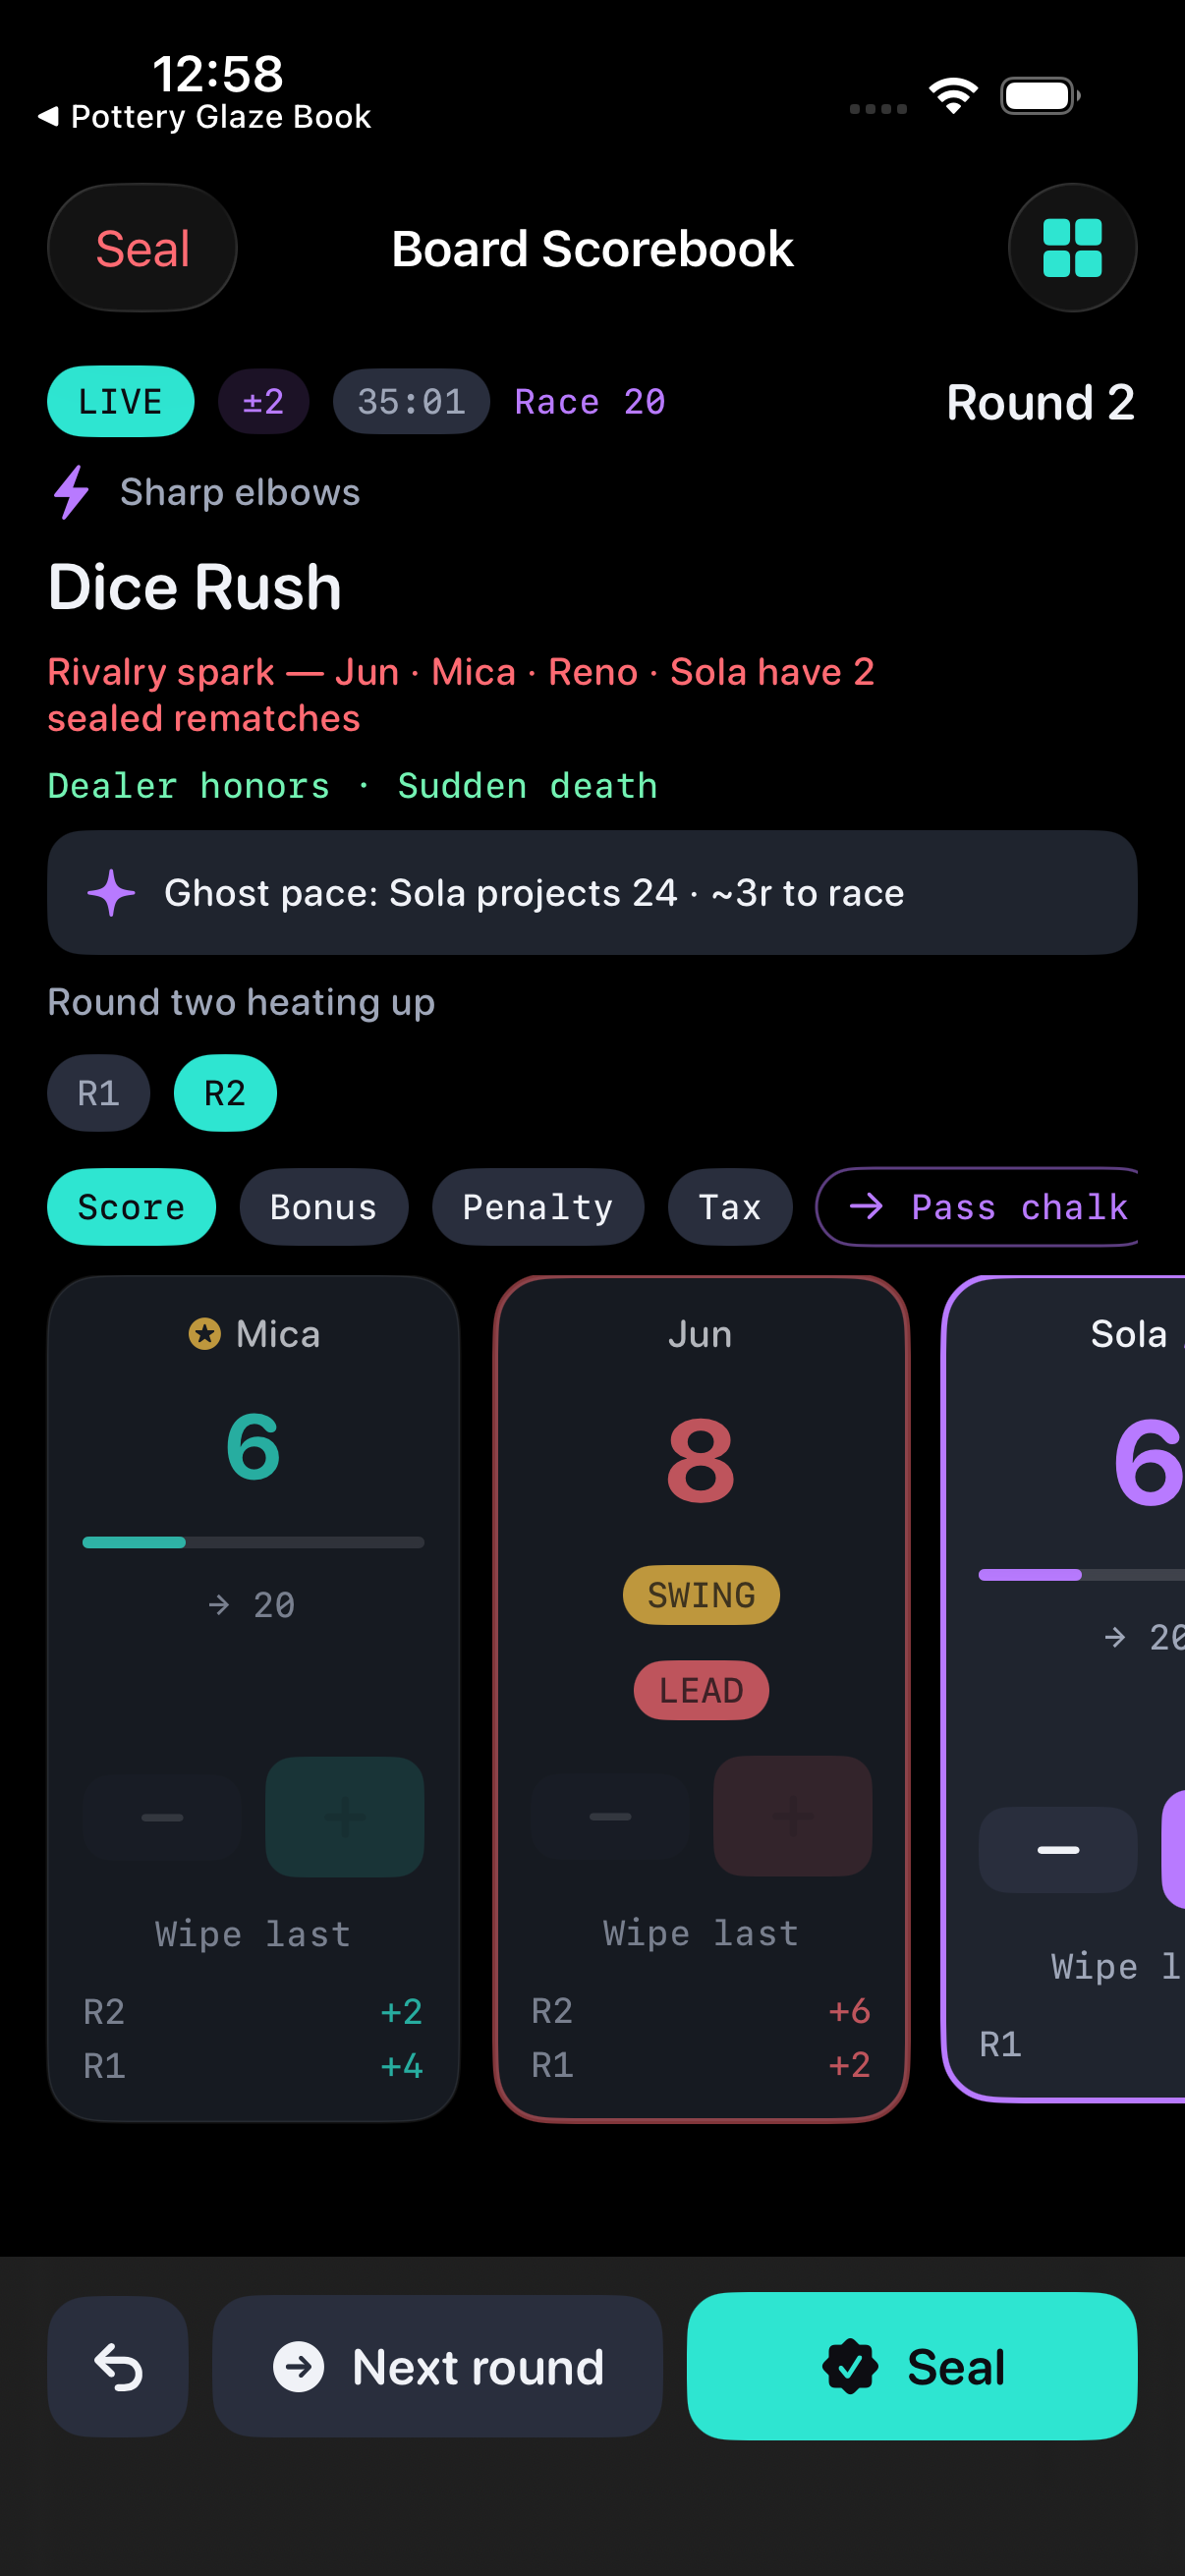The height and width of the screenshot is (2576, 1185).
Task: Tap the undo arrow button
Action: (x=118, y=2367)
